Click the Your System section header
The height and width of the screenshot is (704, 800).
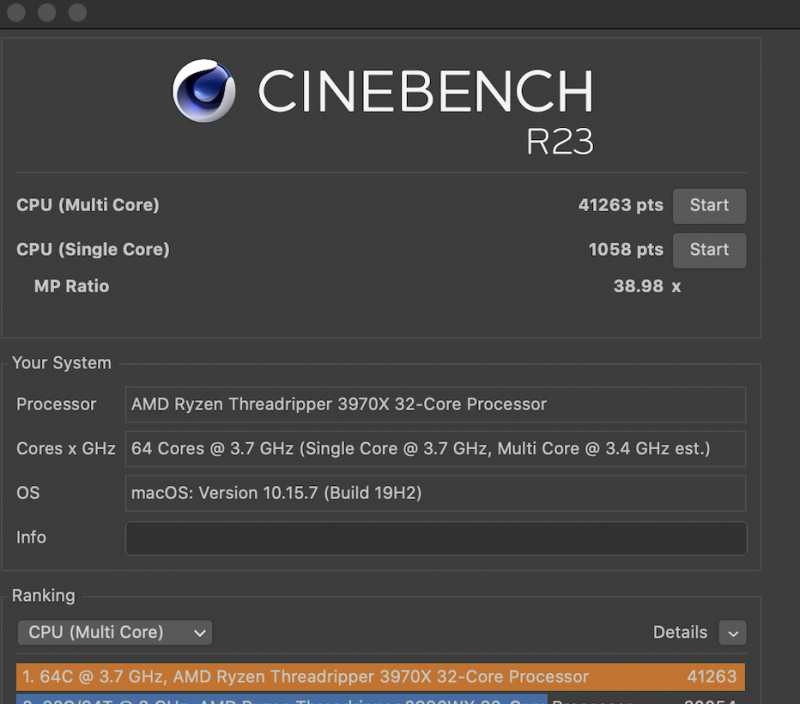pos(61,363)
